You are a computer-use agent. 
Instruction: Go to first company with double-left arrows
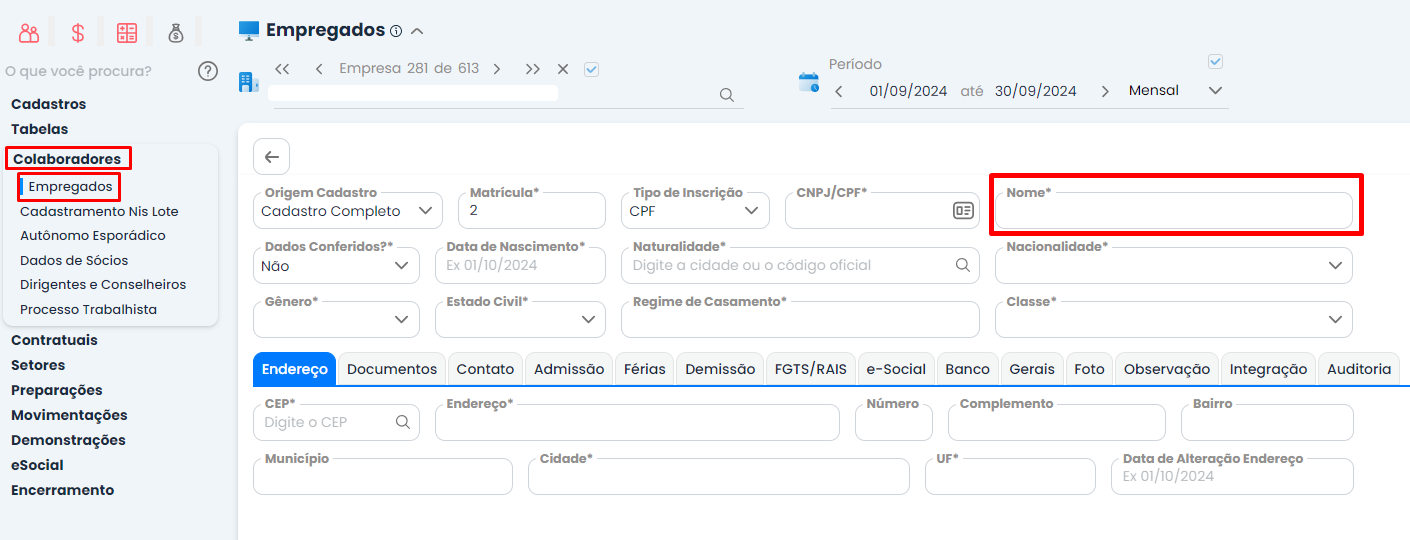[282, 69]
